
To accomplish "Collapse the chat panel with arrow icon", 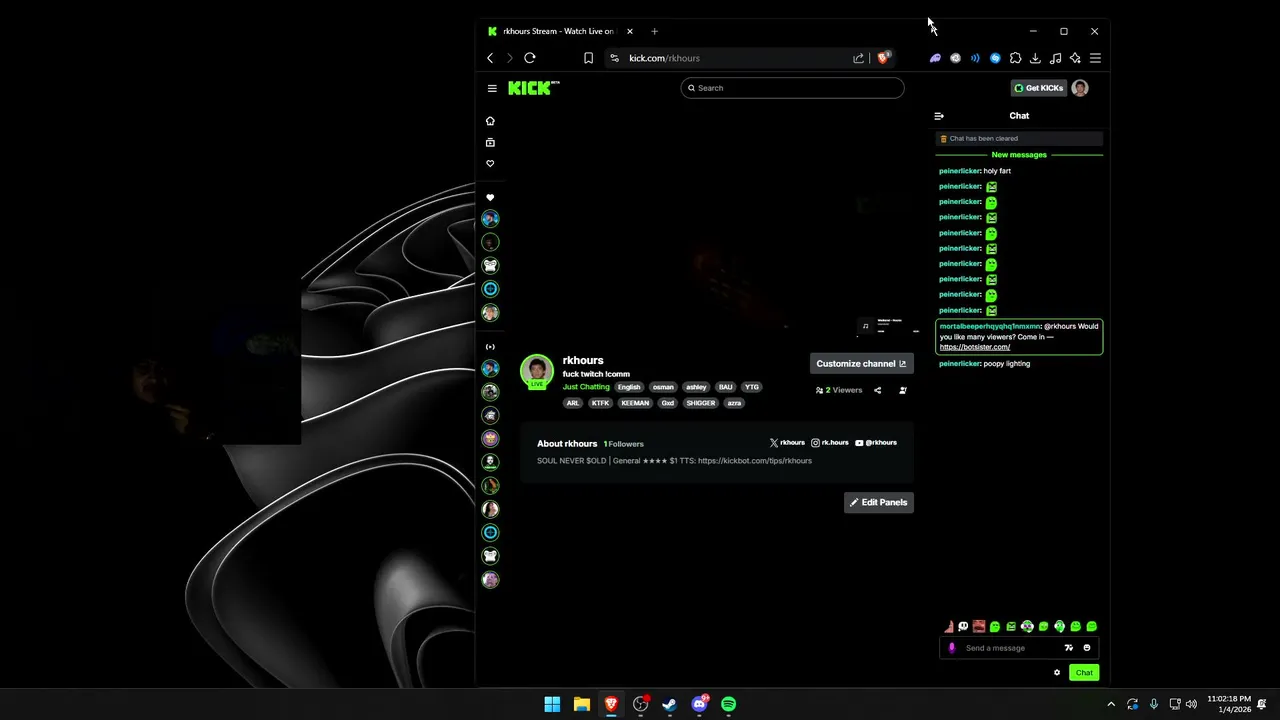I will pos(939,116).
